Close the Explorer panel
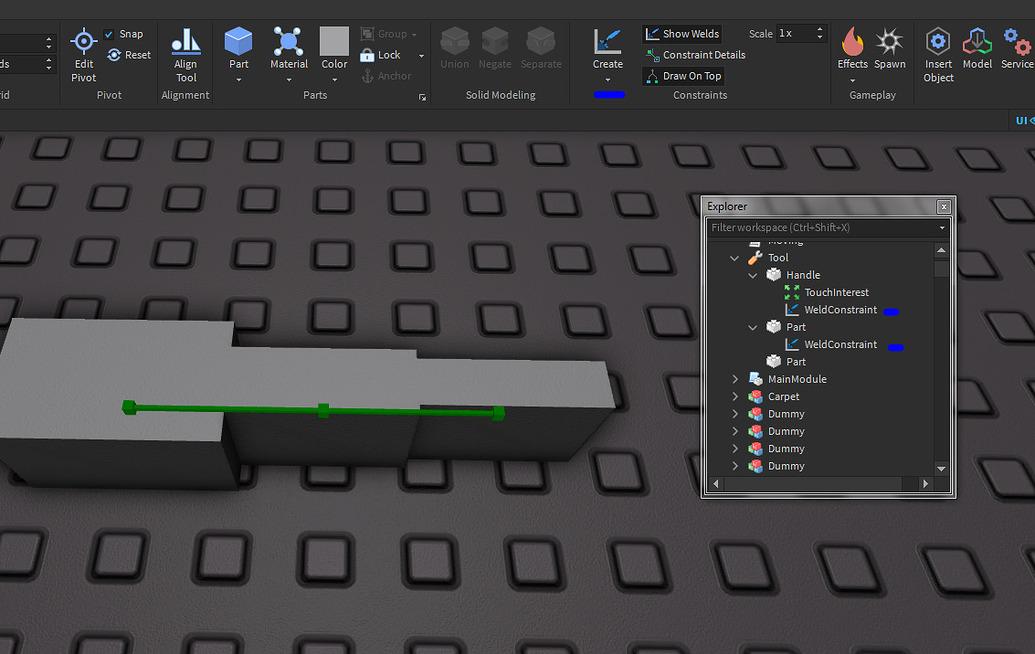The image size is (1035, 654). [x=944, y=207]
